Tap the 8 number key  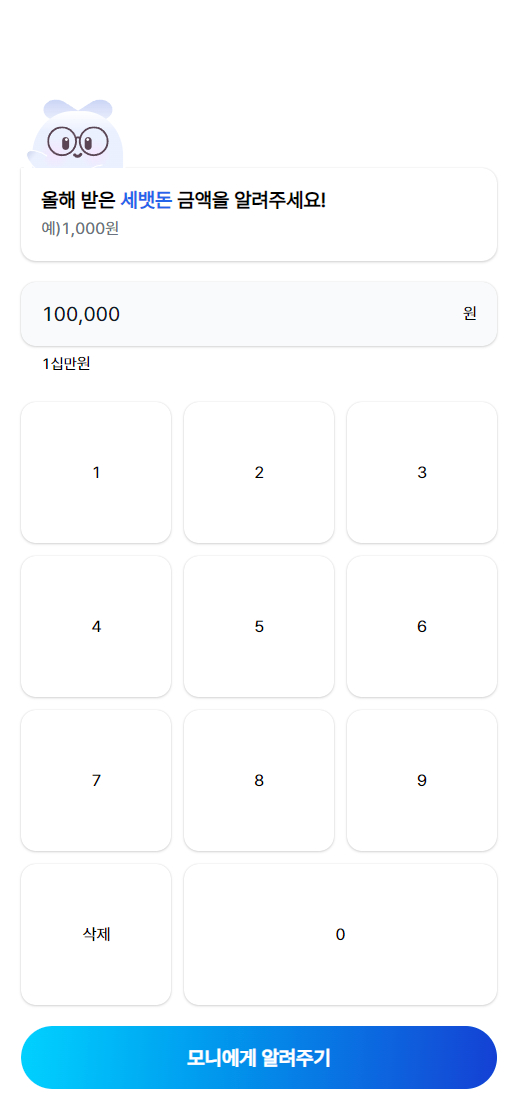coord(259,781)
